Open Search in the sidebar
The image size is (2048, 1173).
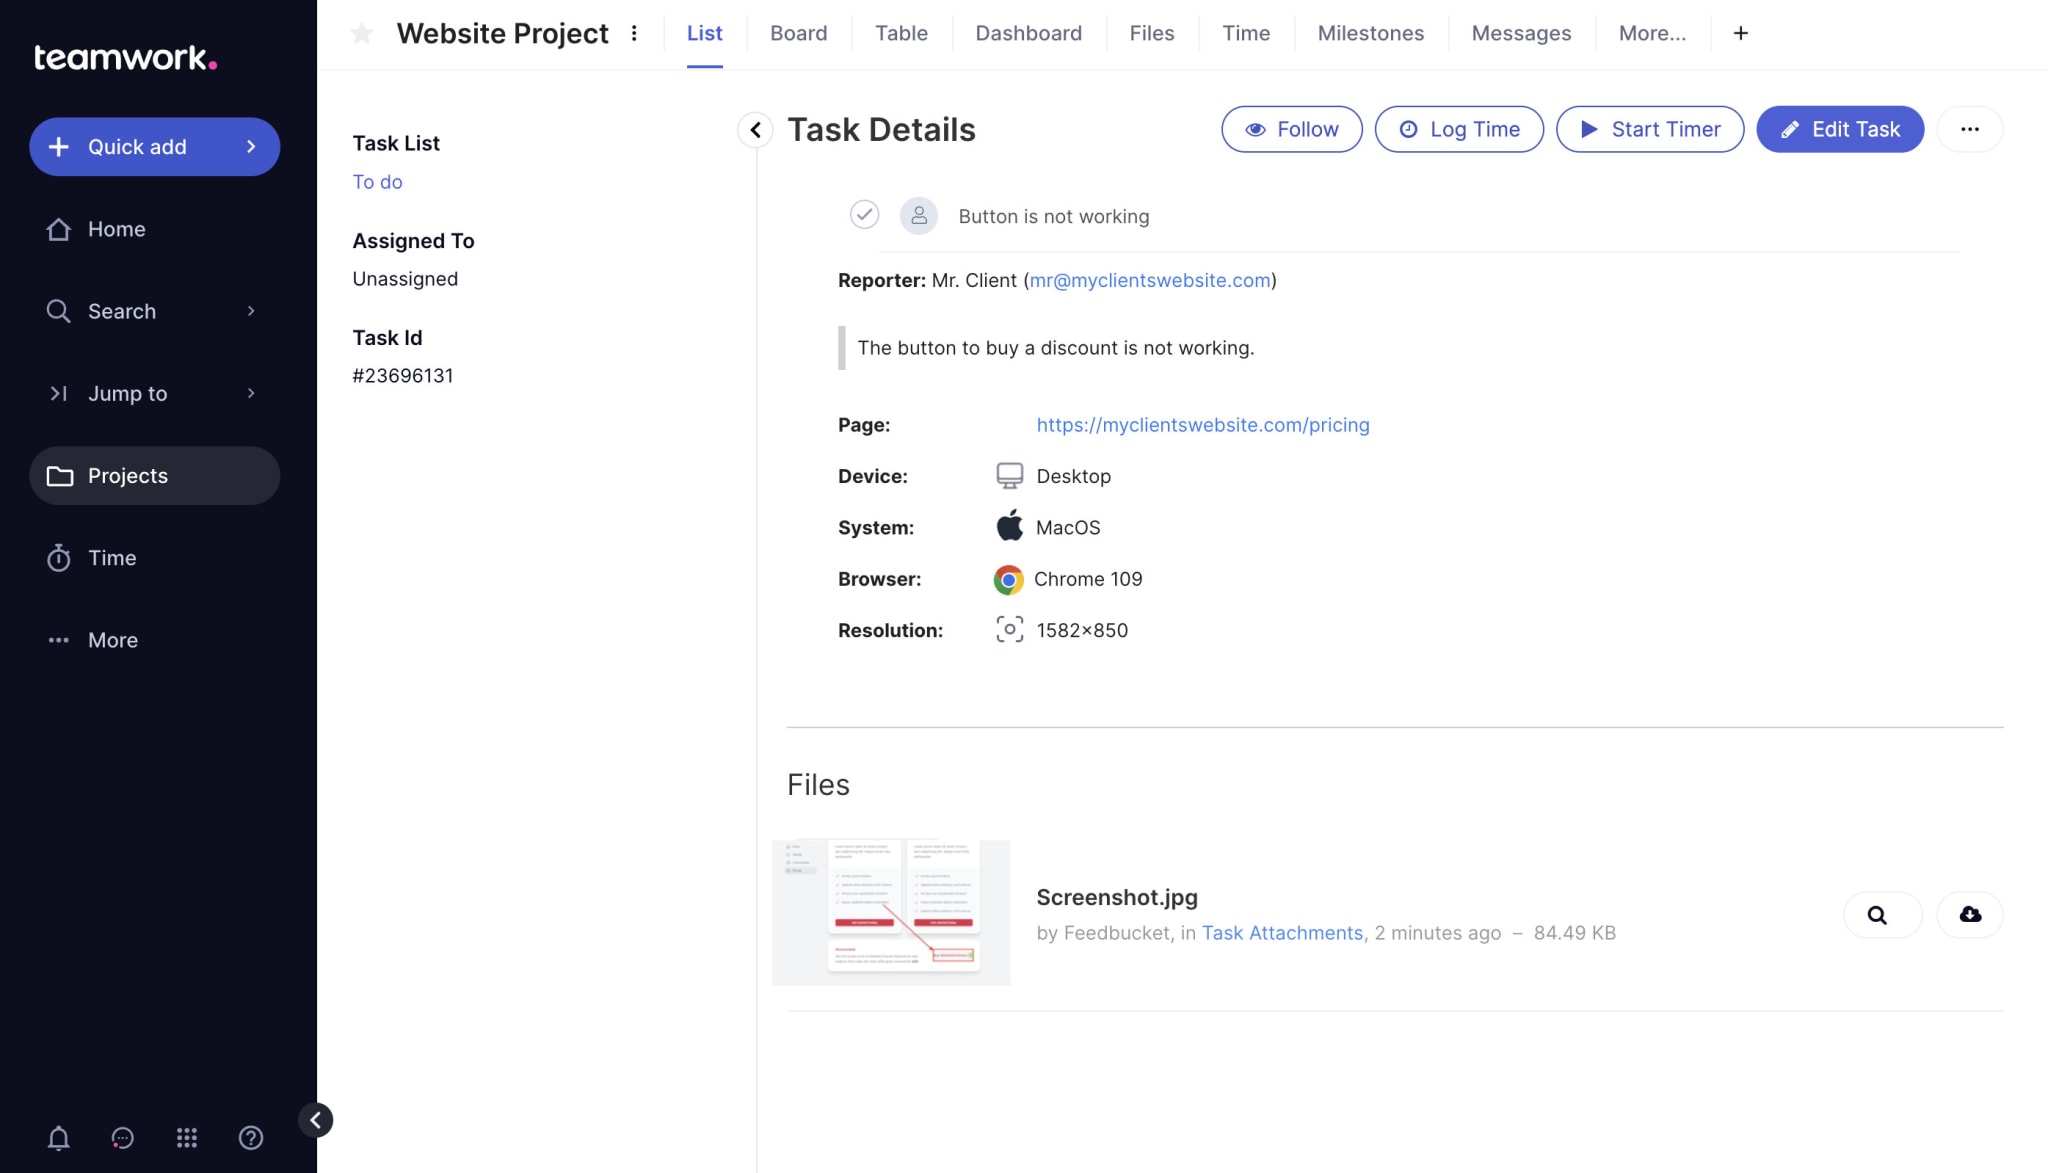coord(120,311)
